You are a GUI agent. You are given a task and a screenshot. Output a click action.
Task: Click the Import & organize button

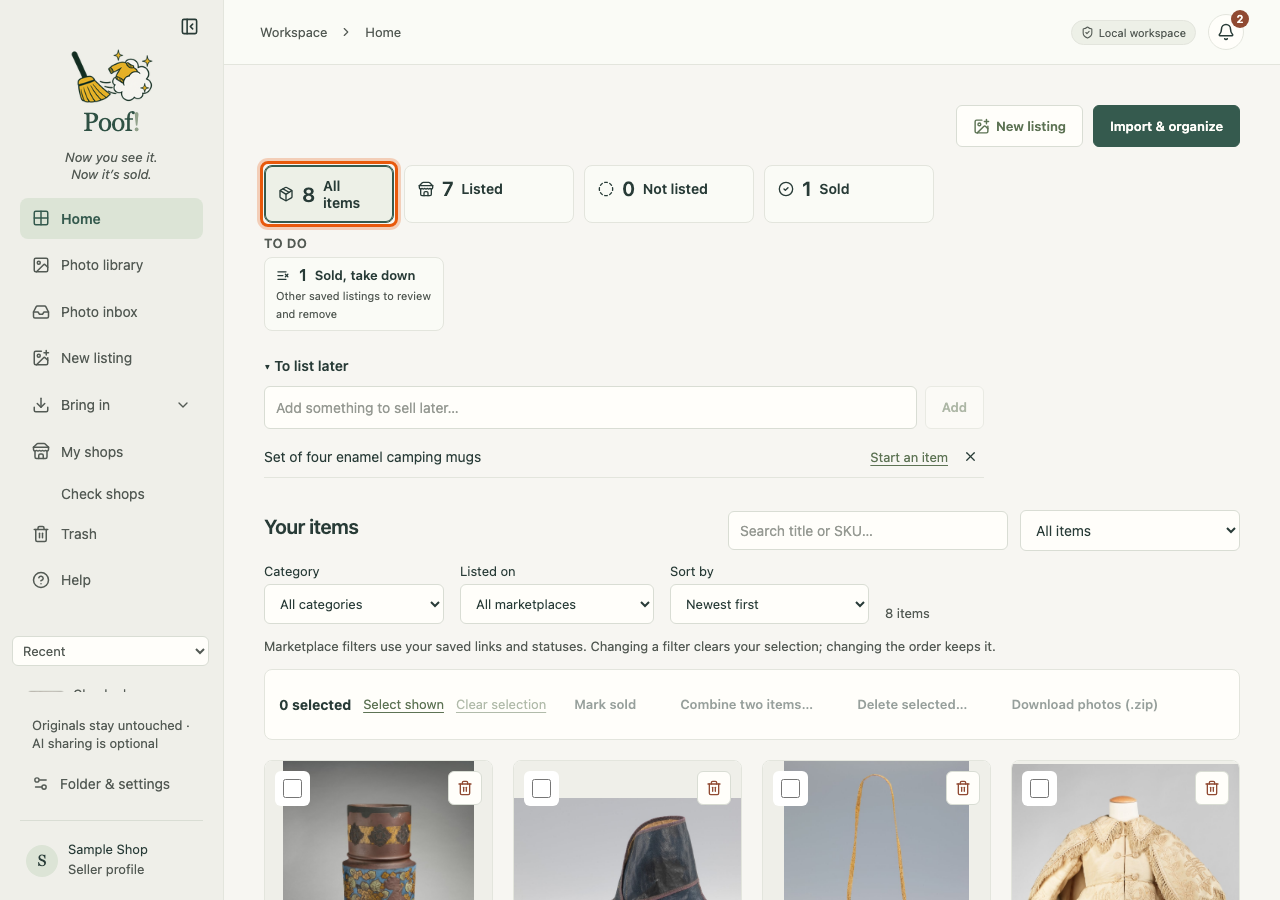[1166, 126]
